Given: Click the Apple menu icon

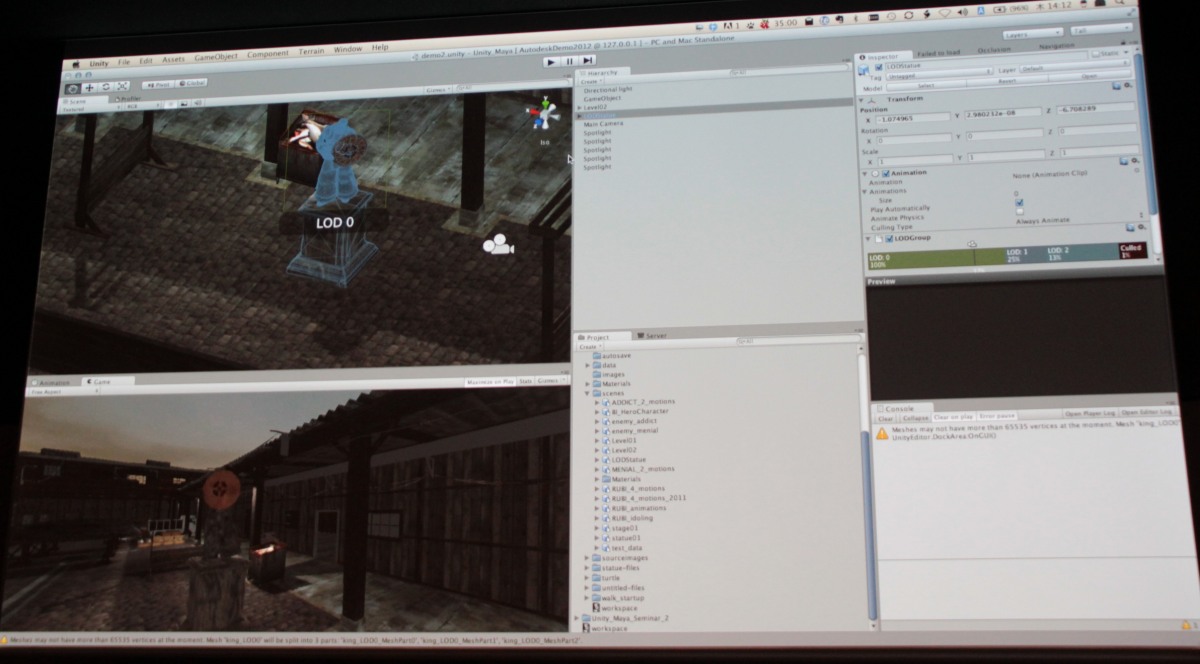Looking at the screenshot, I should (x=76, y=63).
